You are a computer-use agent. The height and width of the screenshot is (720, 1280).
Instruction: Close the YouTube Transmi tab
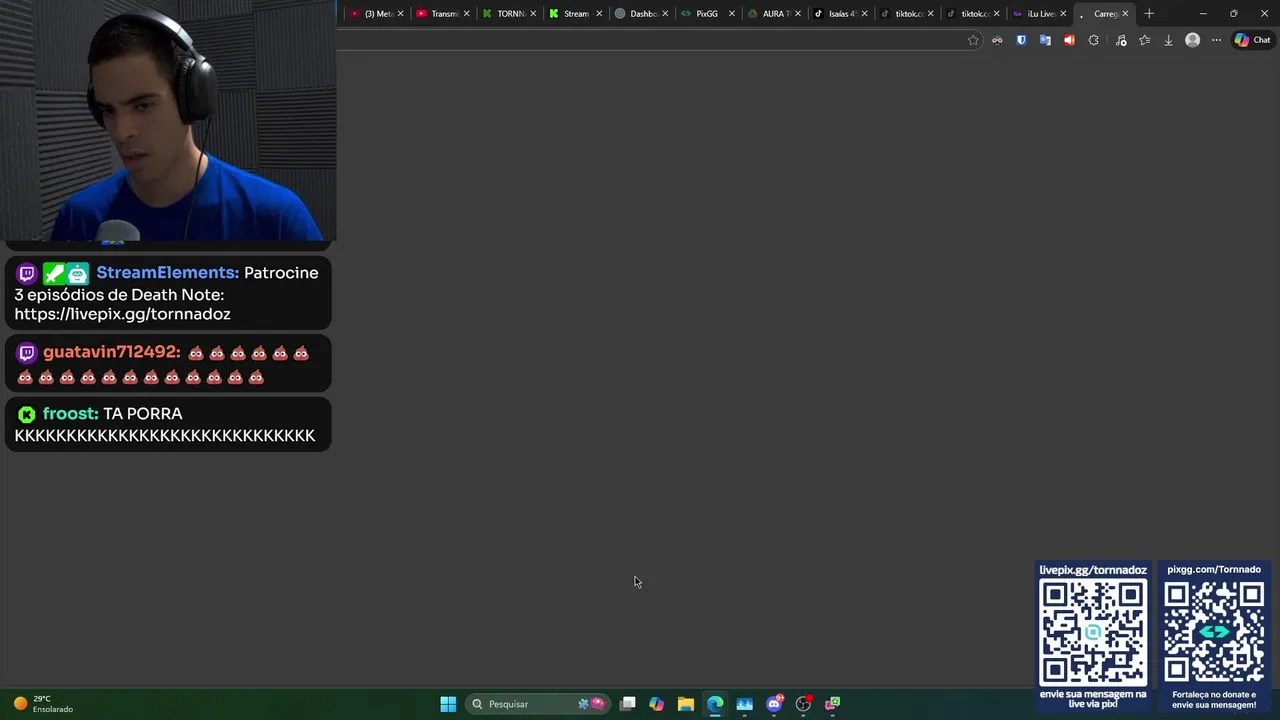466,14
